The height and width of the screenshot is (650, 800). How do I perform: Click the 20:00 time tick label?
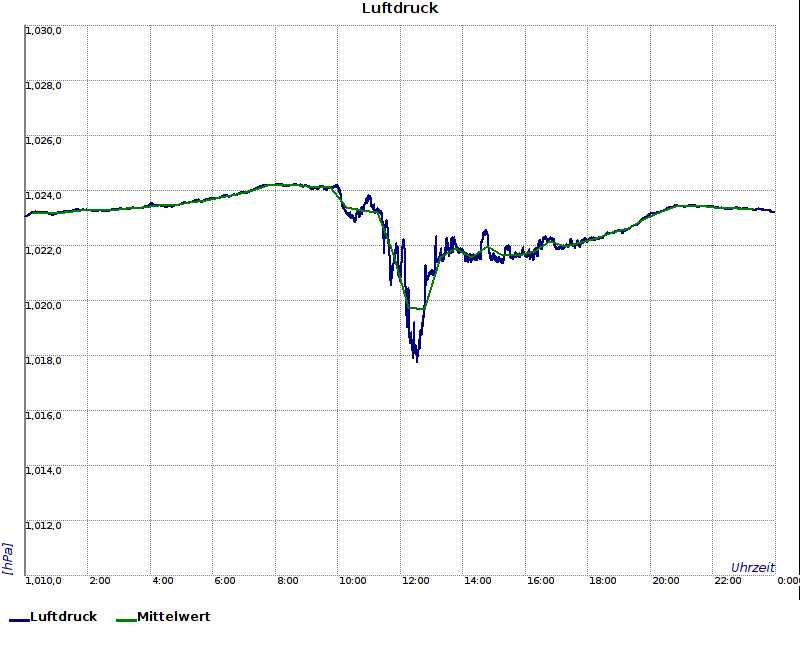(x=666, y=581)
